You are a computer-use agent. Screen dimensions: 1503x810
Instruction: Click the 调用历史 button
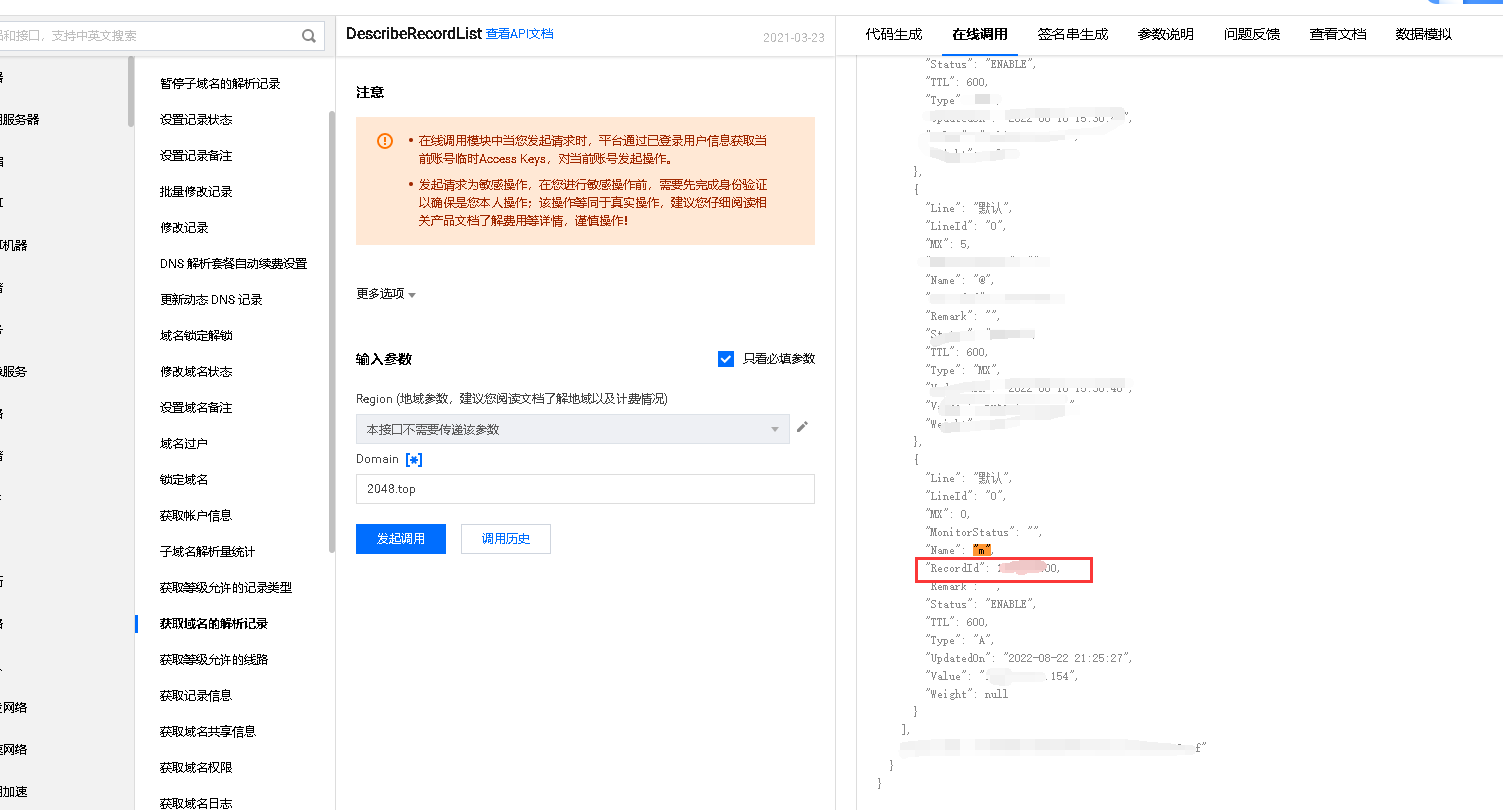506,539
